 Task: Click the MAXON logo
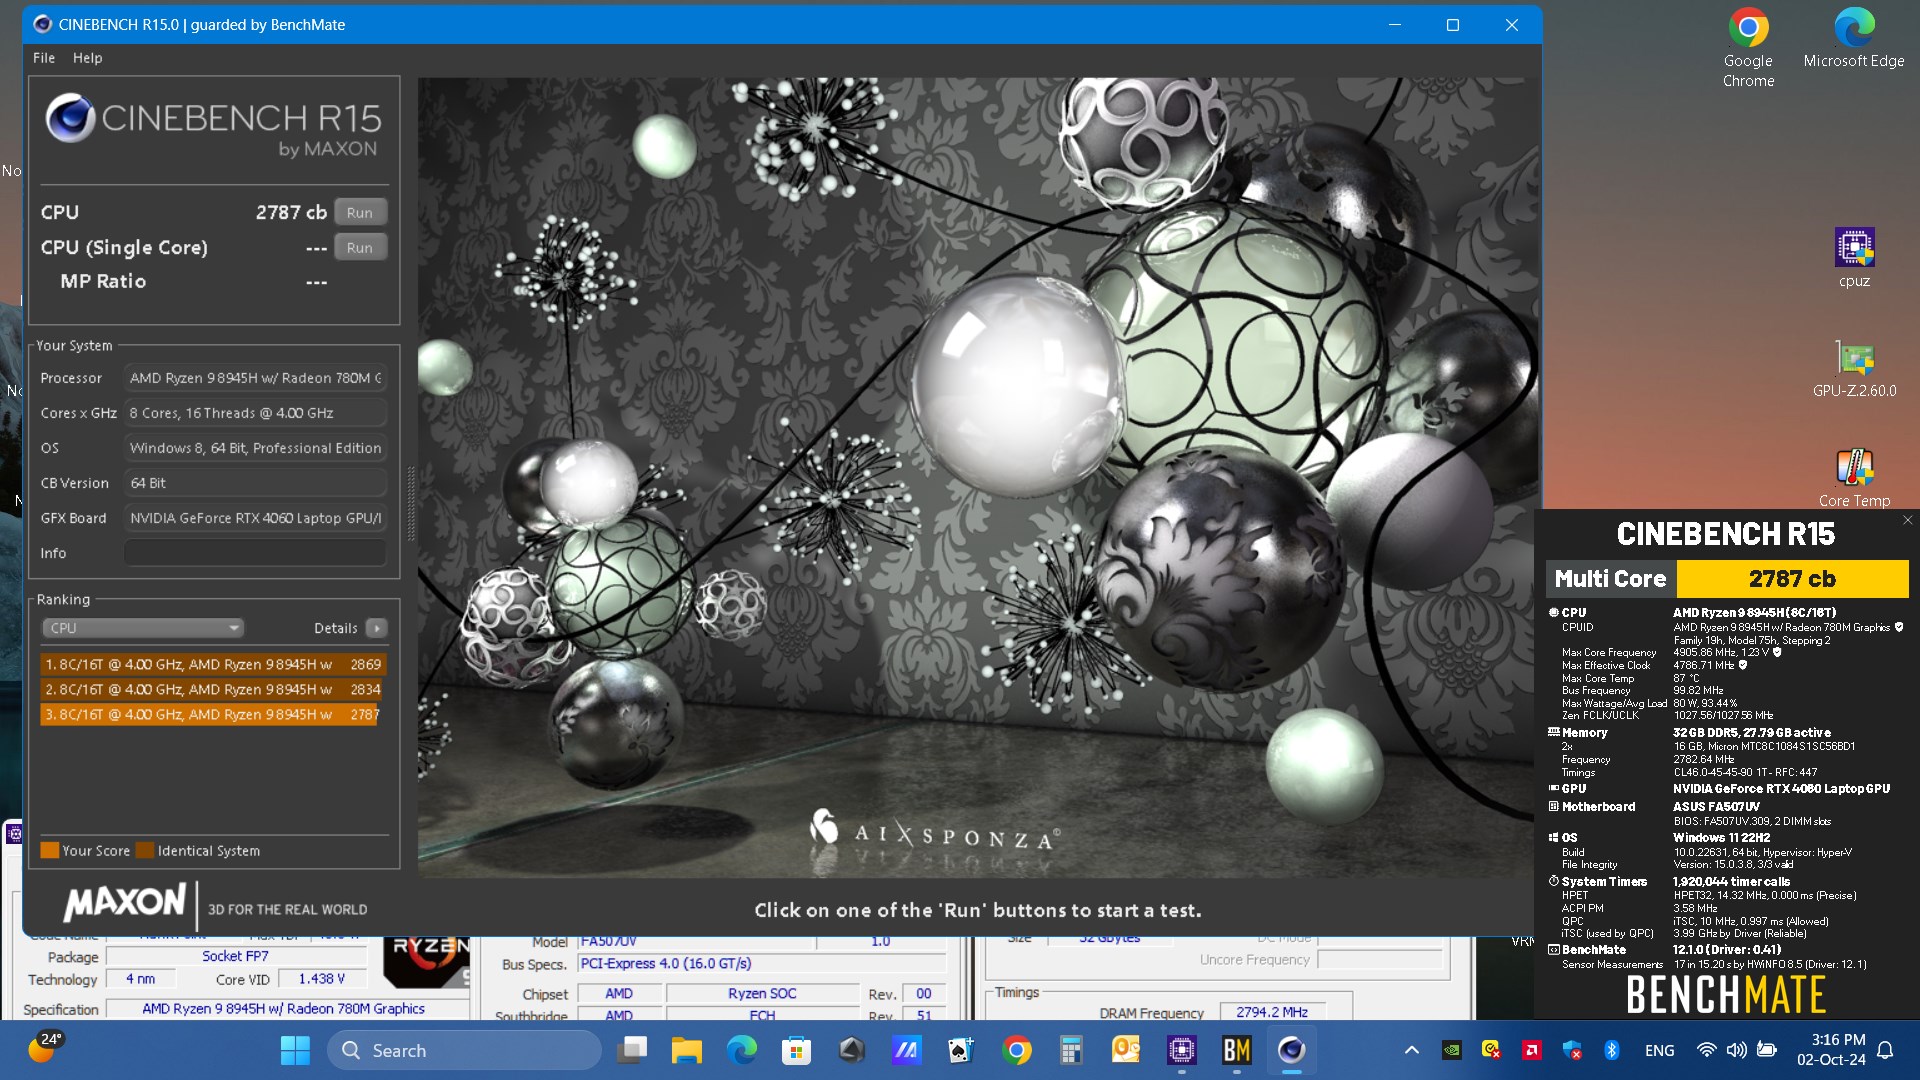[125, 902]
